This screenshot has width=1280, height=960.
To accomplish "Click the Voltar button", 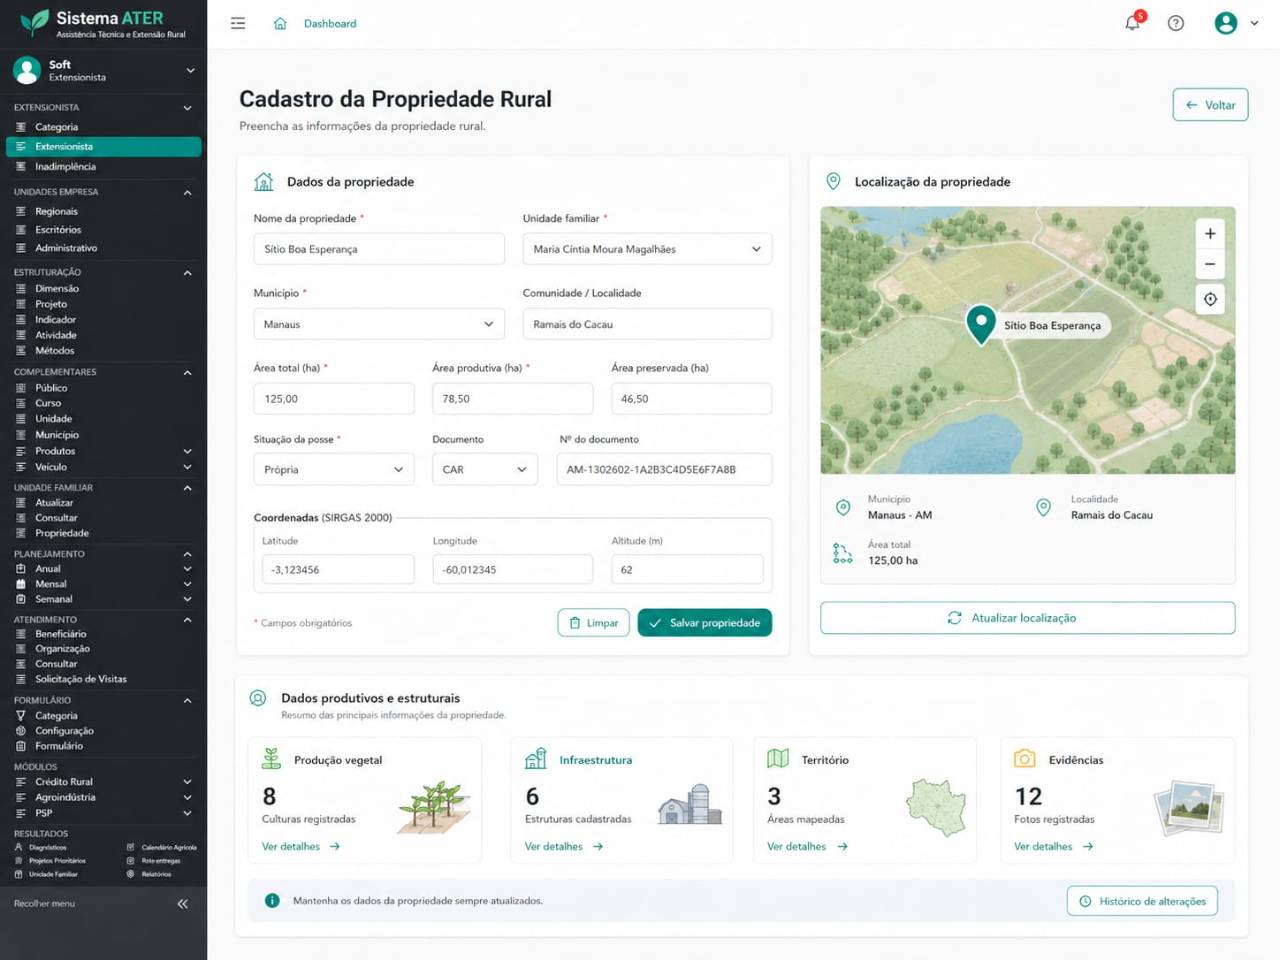I will 1210,105.
